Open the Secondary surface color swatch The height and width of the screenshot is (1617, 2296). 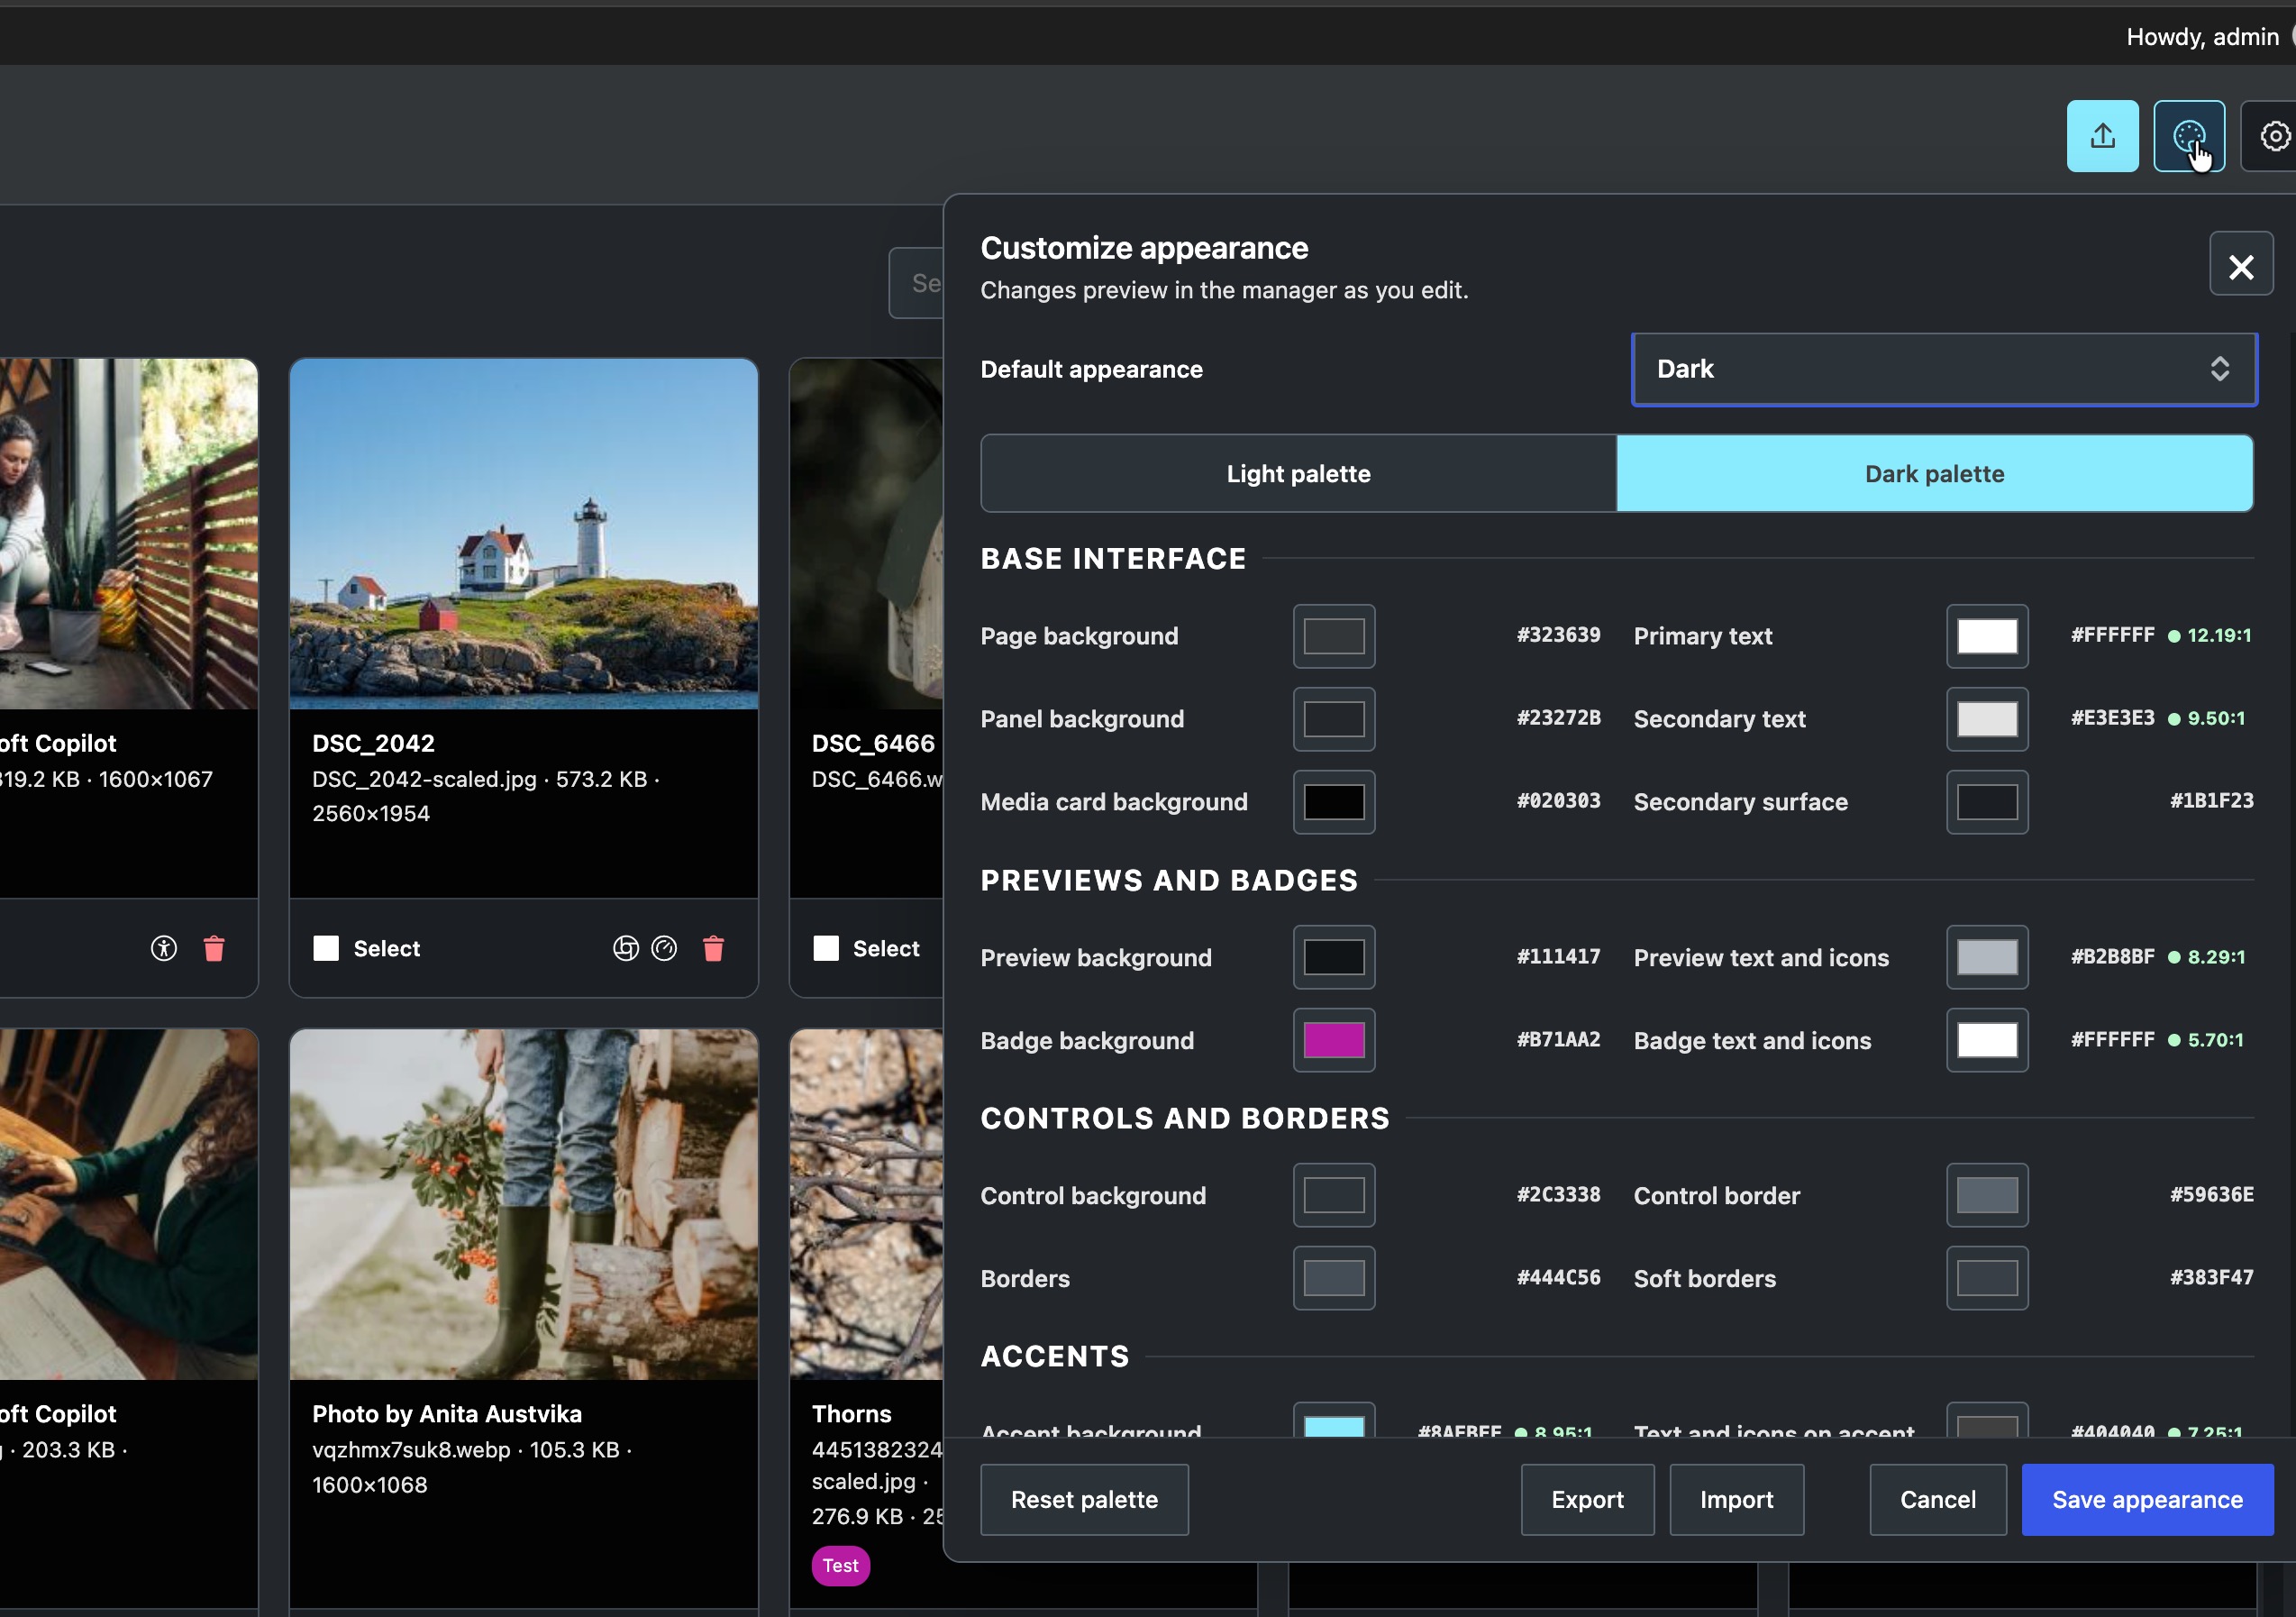pyautogui.click(x=1987, y=802)
